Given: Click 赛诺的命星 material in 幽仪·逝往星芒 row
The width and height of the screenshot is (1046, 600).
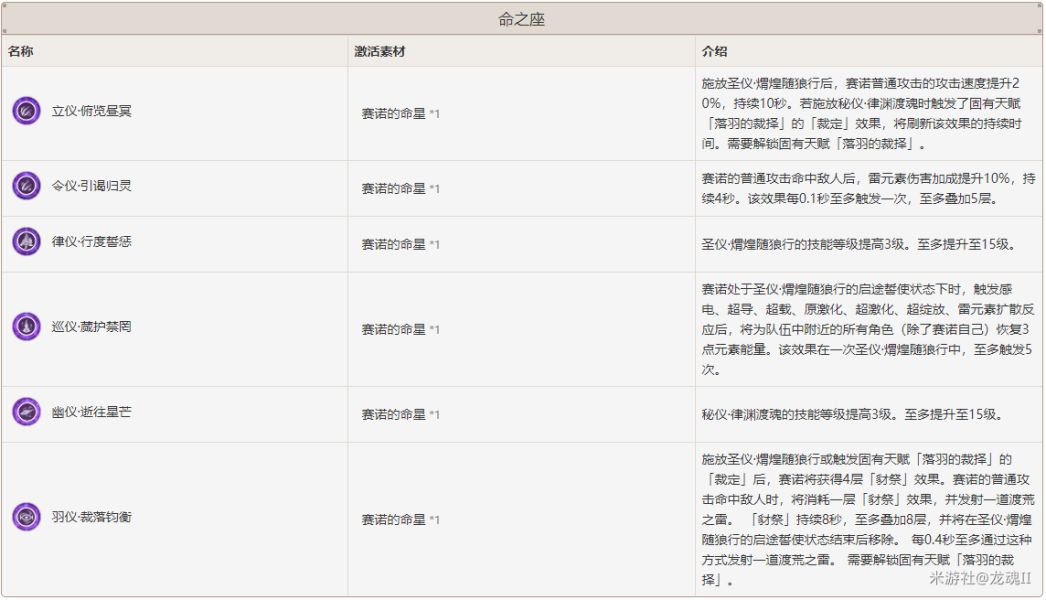Looking at the screenshot, I should (x=400, y=414).
